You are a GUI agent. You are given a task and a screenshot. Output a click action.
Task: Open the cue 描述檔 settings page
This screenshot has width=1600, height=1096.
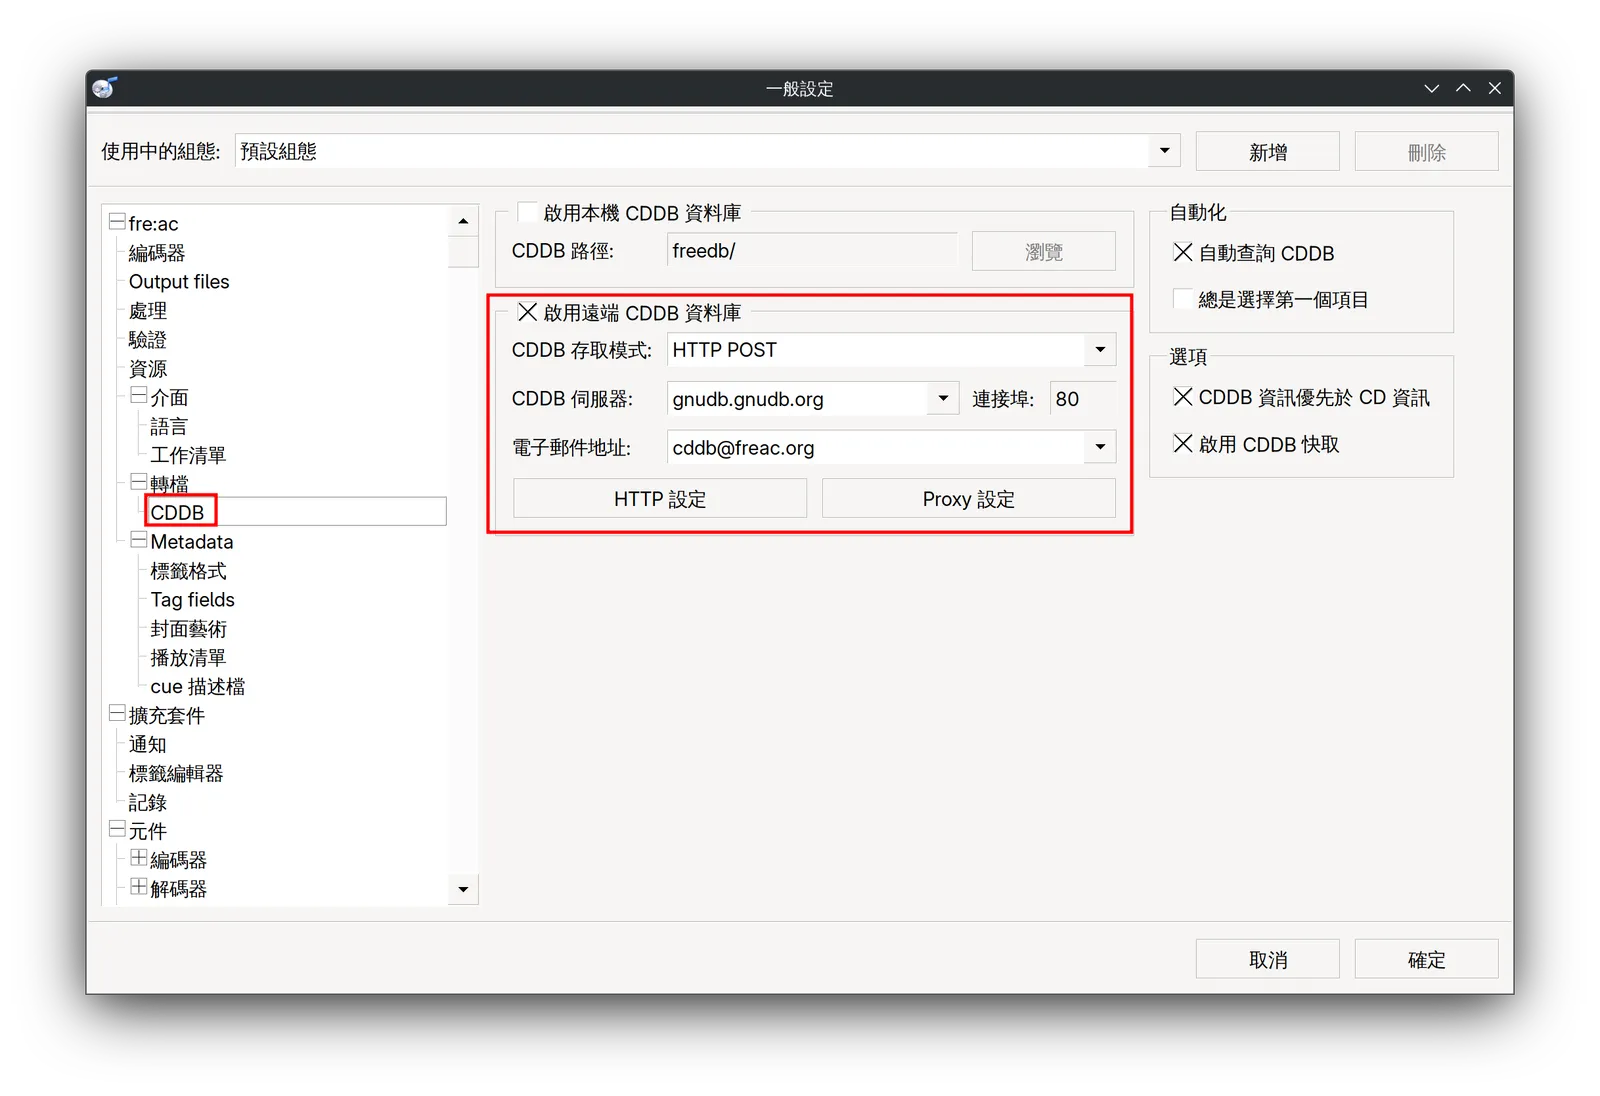(198, 687)
